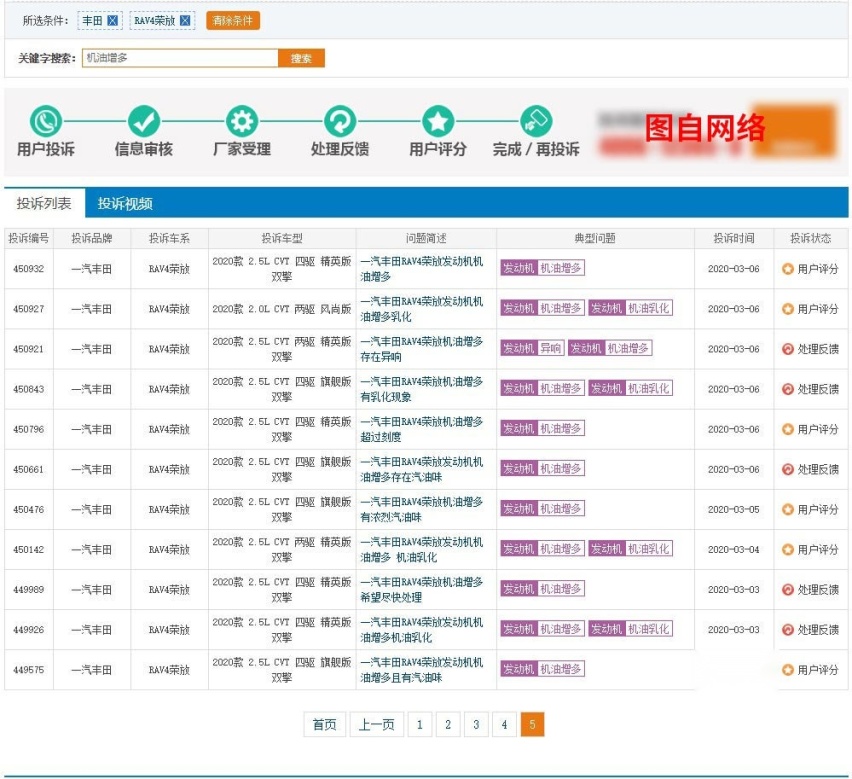Click the 完成/再投诉 step icon
The width and height of the screenshot is (852, 779).
tap(536, 121)
